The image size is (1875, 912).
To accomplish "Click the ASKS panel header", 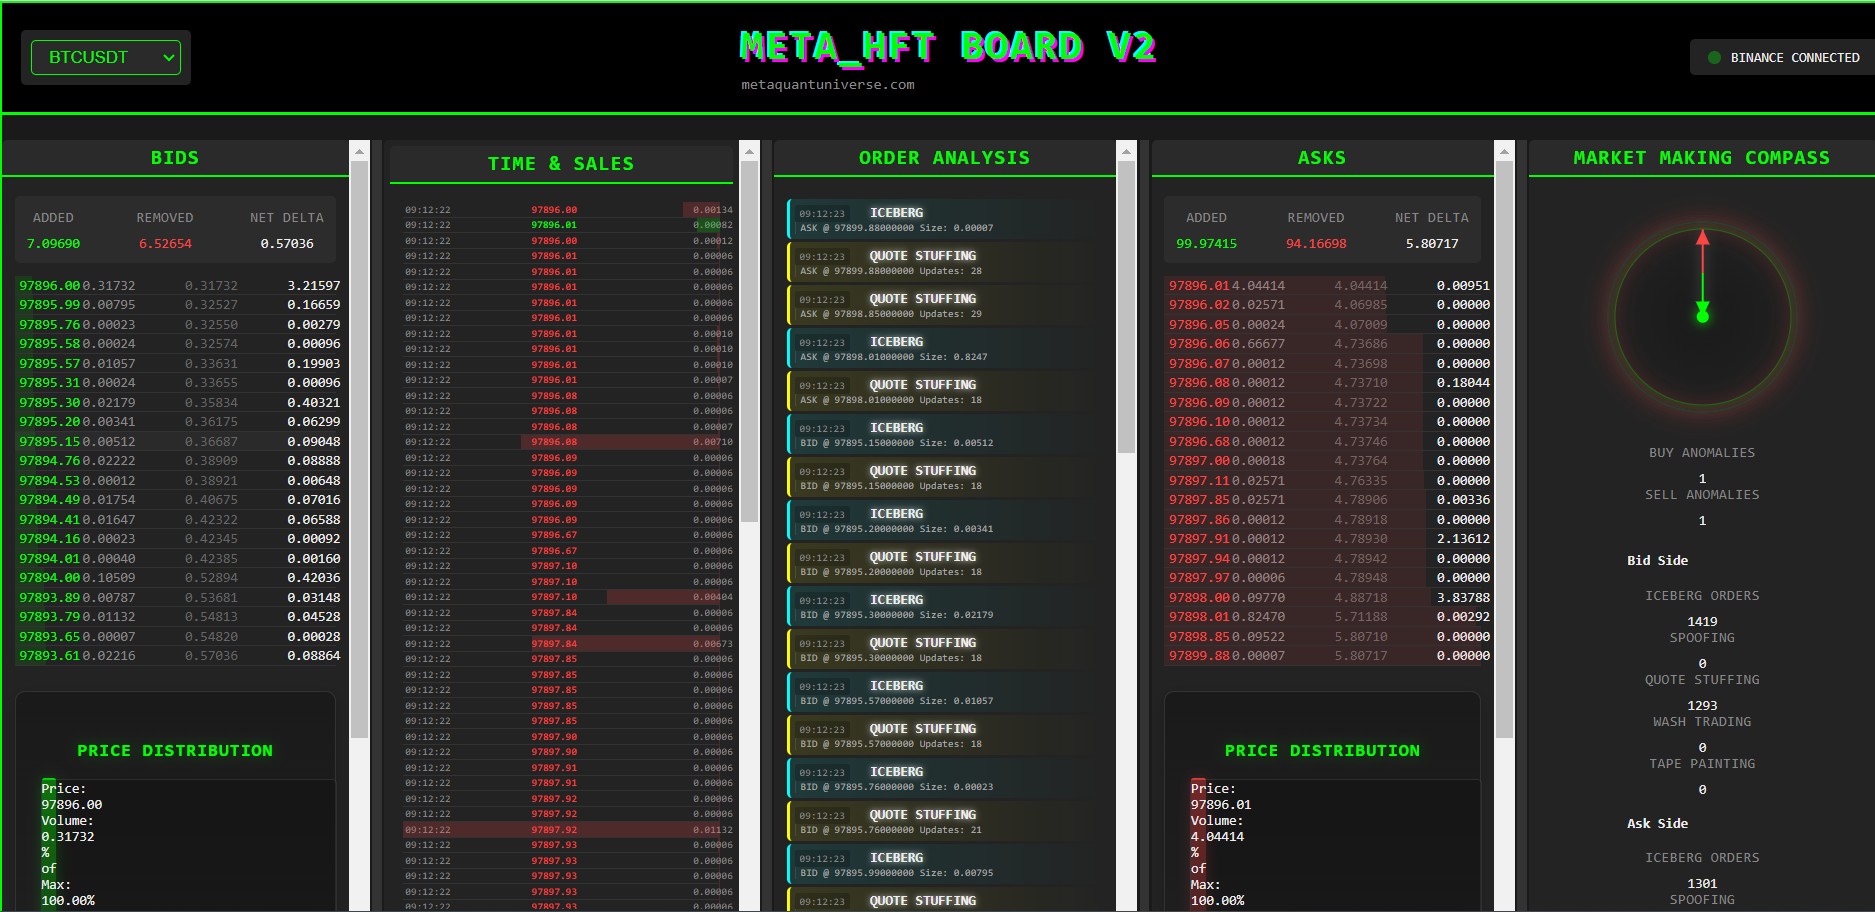I will [x=1322, y=158].
